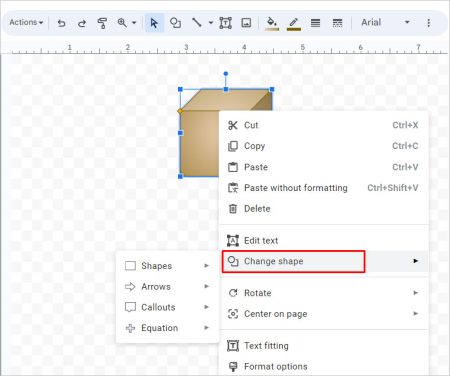The height and width of the screenshot is (376, 450).
Task: Open the three-dot More options menu
Action: [429, 23]
